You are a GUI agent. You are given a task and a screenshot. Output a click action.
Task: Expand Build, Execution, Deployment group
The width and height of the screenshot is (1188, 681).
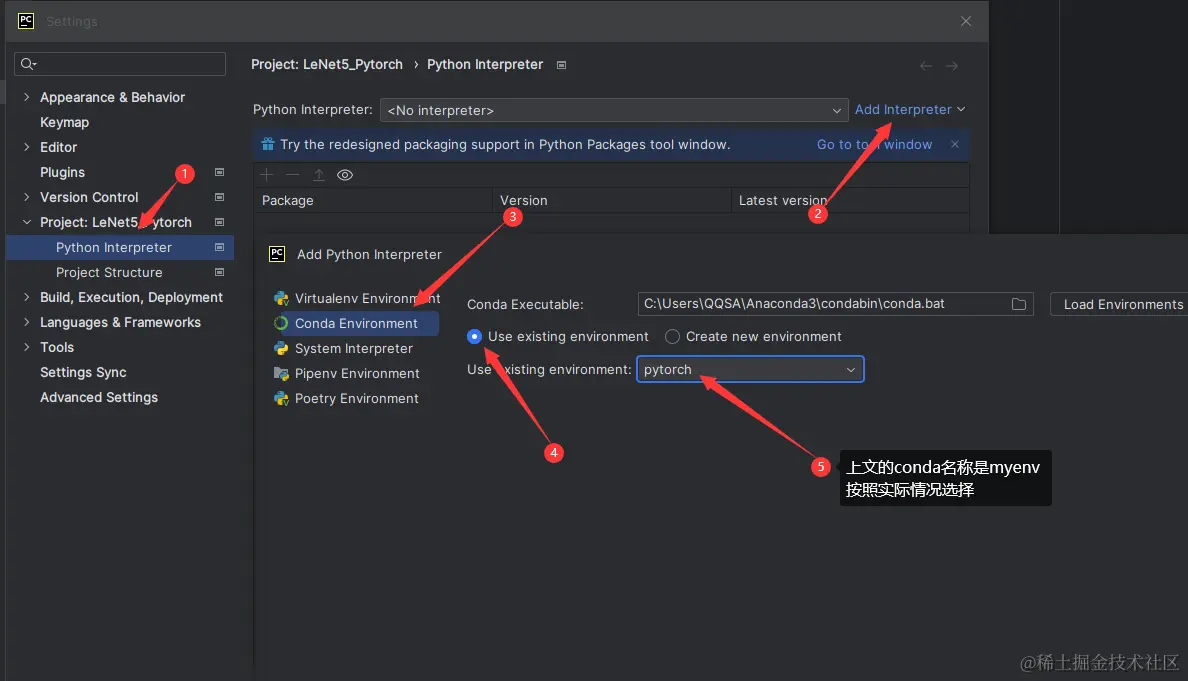click(x=27, y=297)
